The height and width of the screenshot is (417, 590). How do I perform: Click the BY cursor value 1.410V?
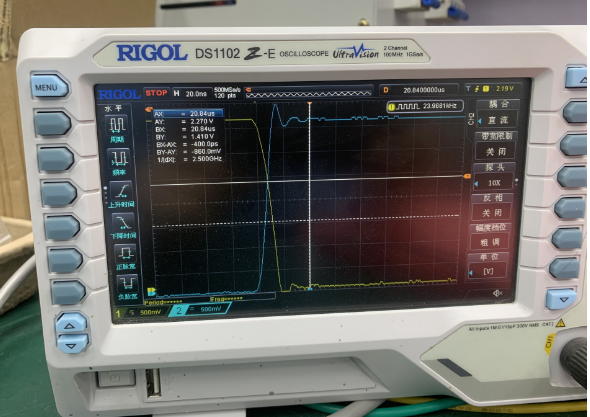pyautogui.click(x=202, y=136)
